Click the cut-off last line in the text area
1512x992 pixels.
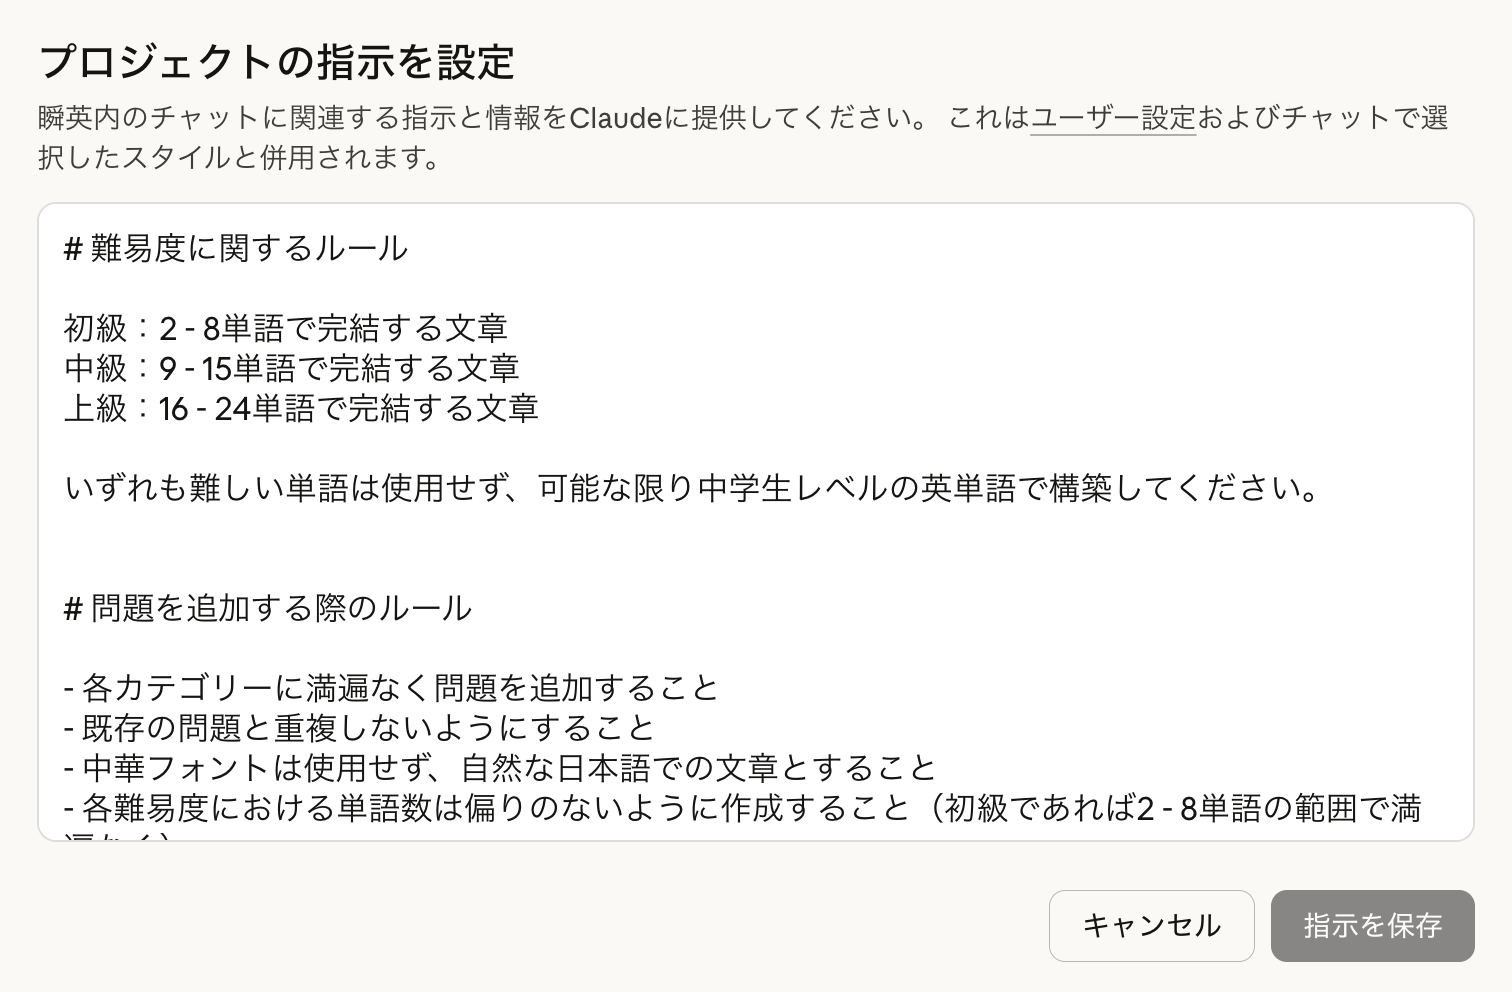(120, 835)
